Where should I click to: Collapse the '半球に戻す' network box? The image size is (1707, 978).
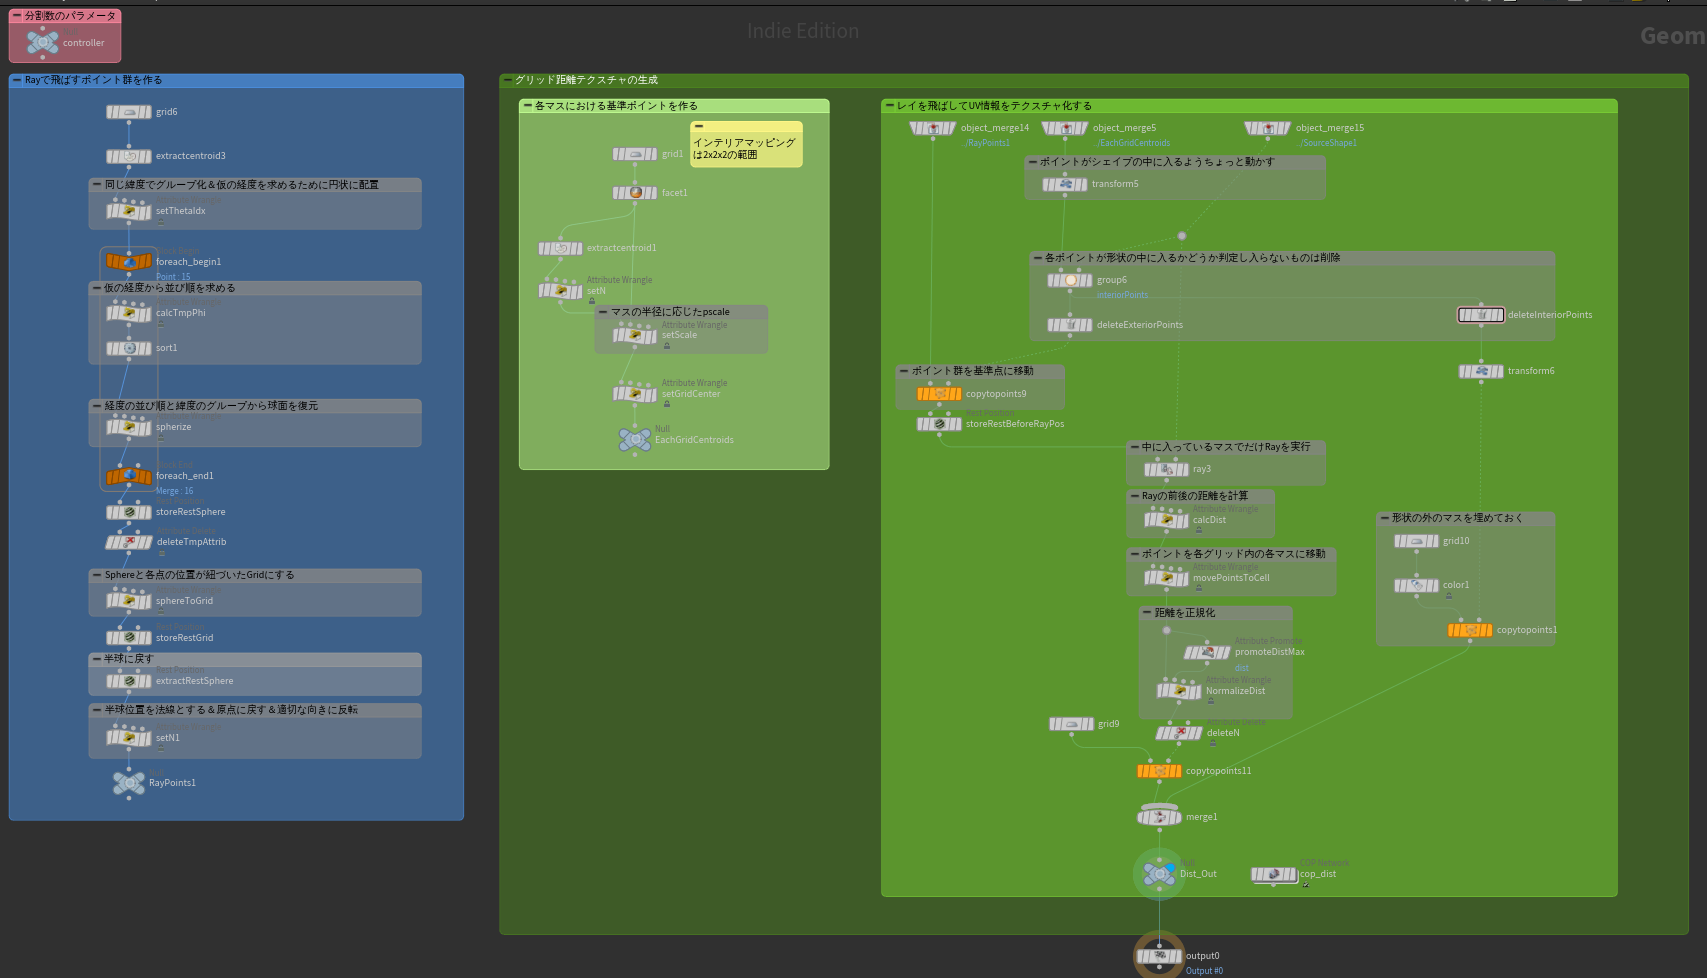point(97,659)
